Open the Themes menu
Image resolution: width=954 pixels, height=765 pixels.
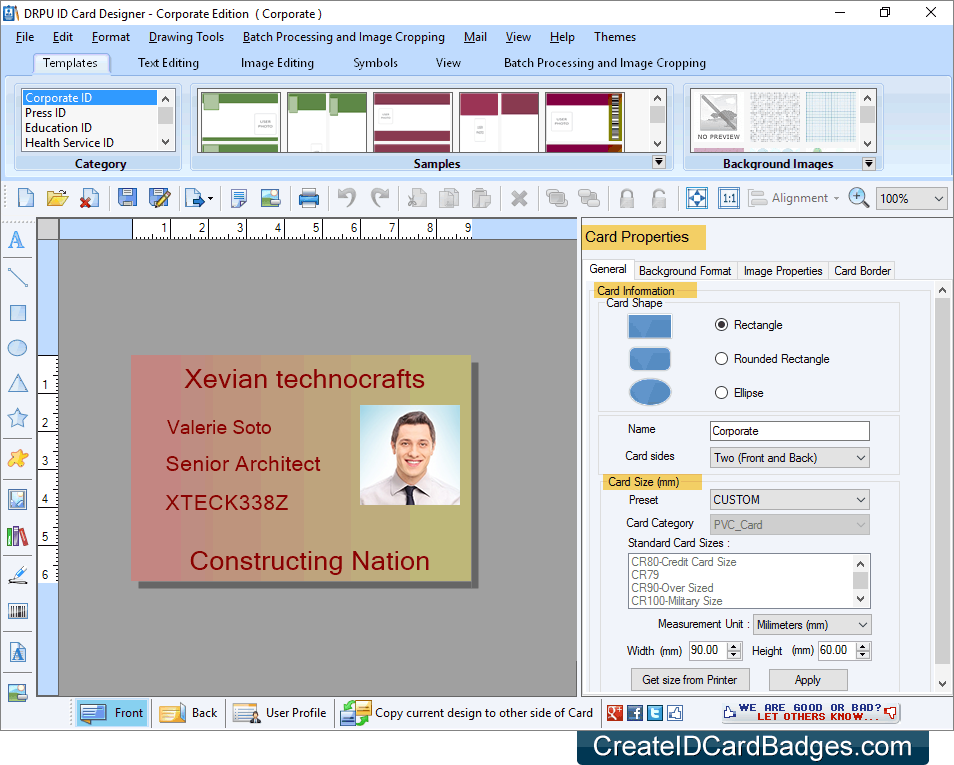pyautogui.click(x=615, y=37)
